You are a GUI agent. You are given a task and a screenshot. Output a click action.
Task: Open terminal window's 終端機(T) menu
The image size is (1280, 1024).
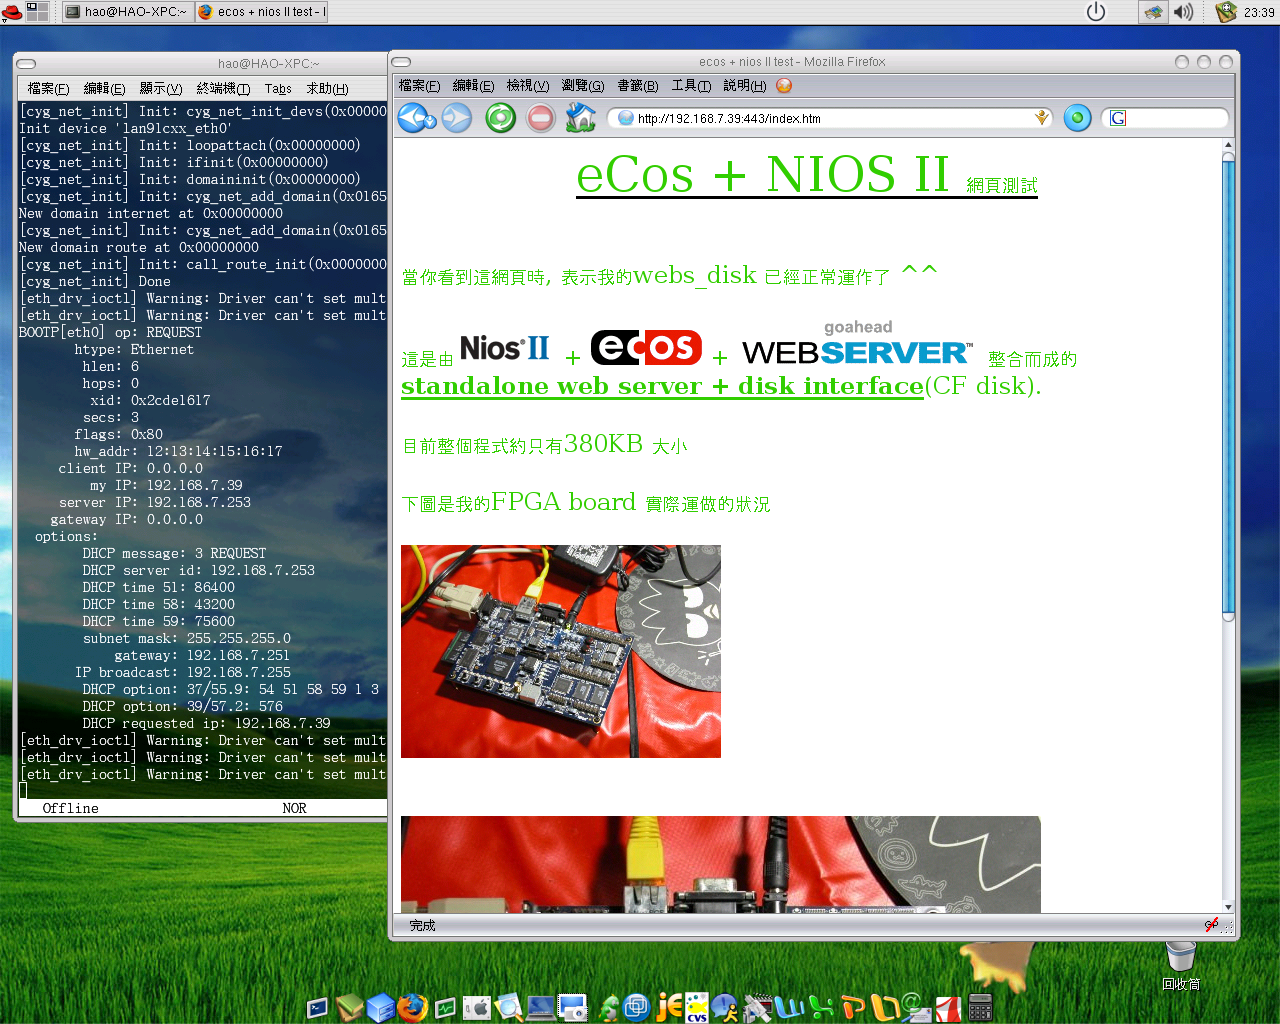(223, 89)
